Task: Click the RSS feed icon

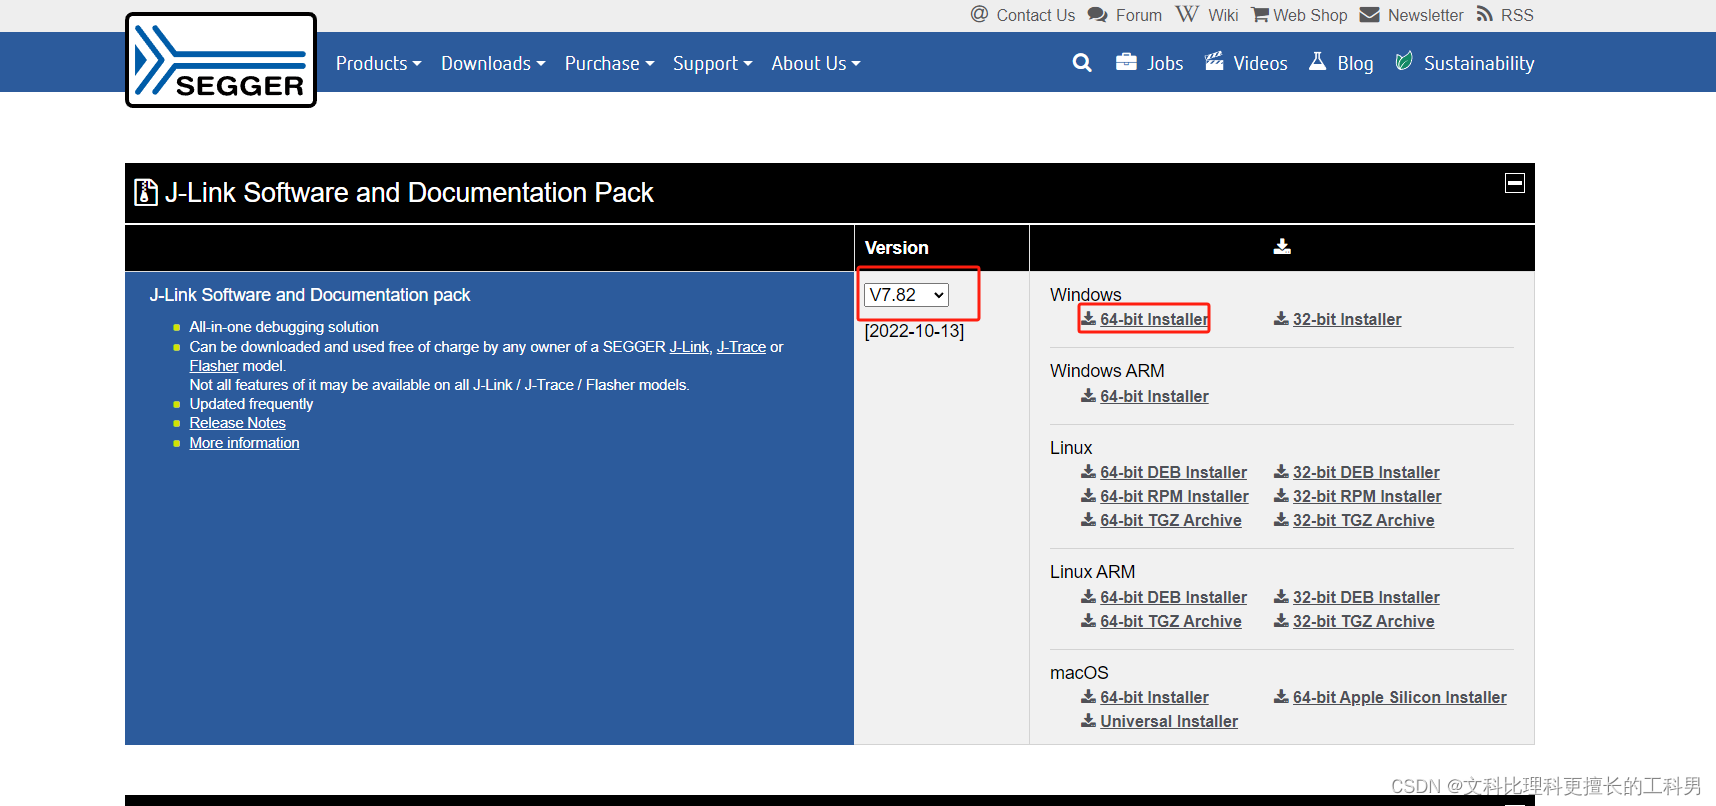Action: [1485, 14]
